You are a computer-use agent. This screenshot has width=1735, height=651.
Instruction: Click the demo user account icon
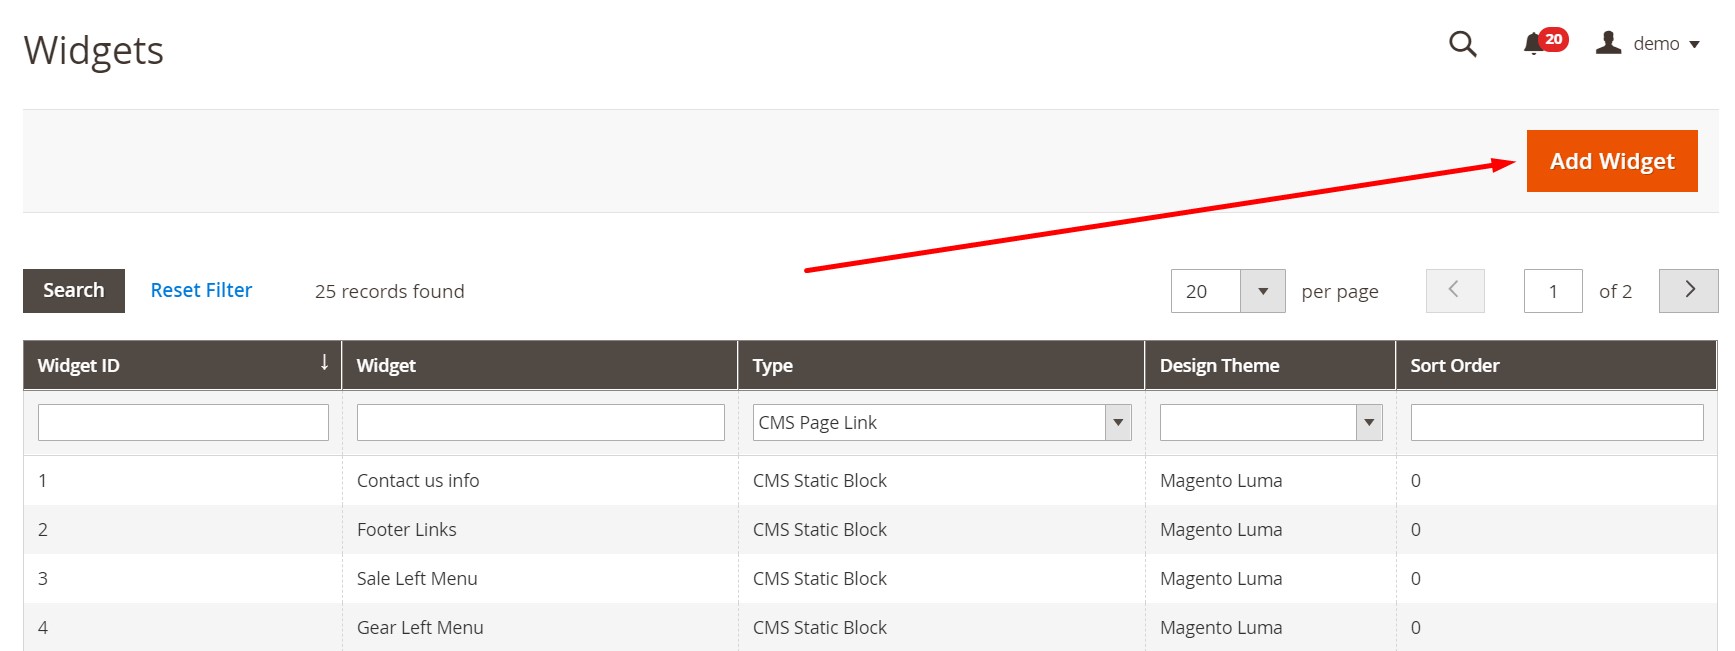pyautogui.click(x=1608, y=43)
